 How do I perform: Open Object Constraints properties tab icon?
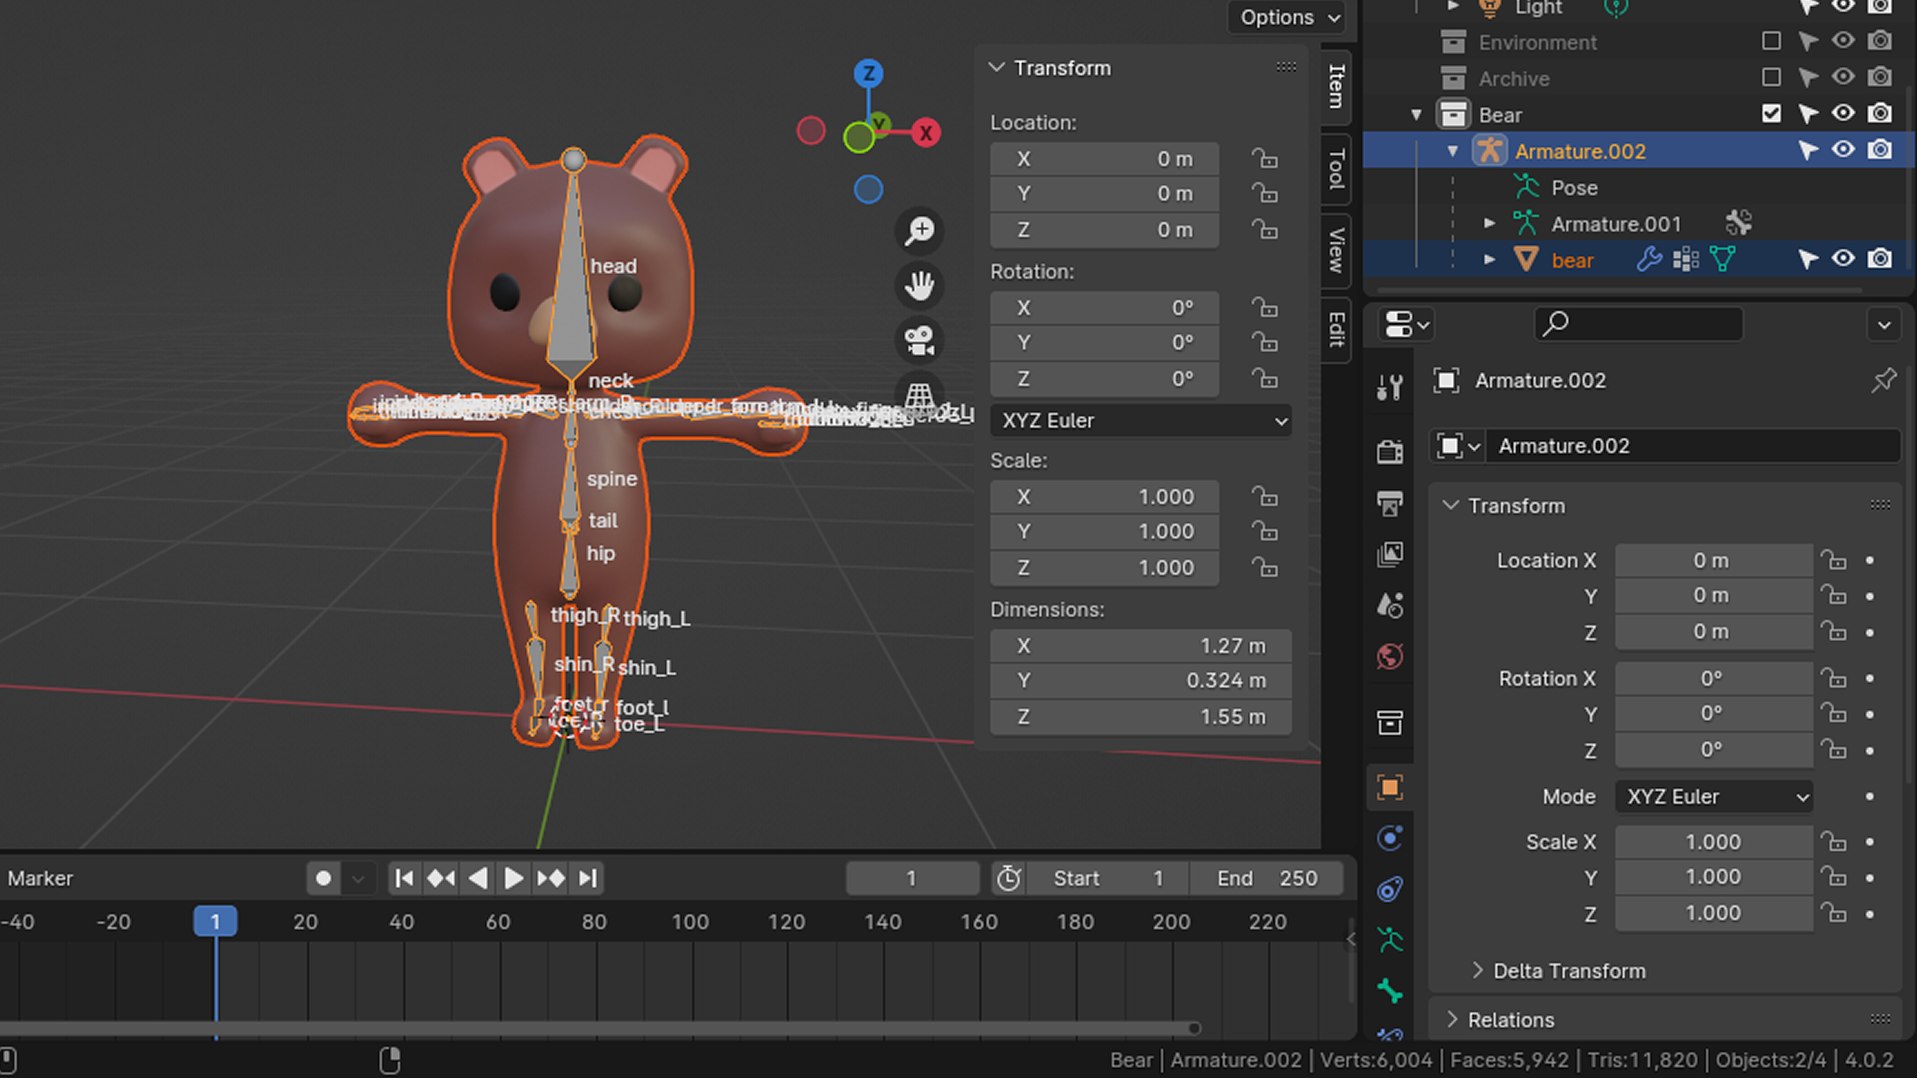(1389, 889)
